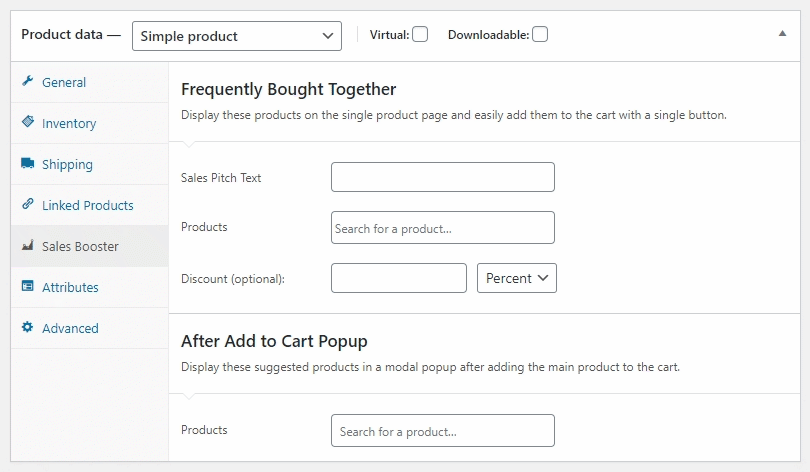Tick the Downloadable checkbox
Screen dimensions: 810x472
(x=540, y=35)
